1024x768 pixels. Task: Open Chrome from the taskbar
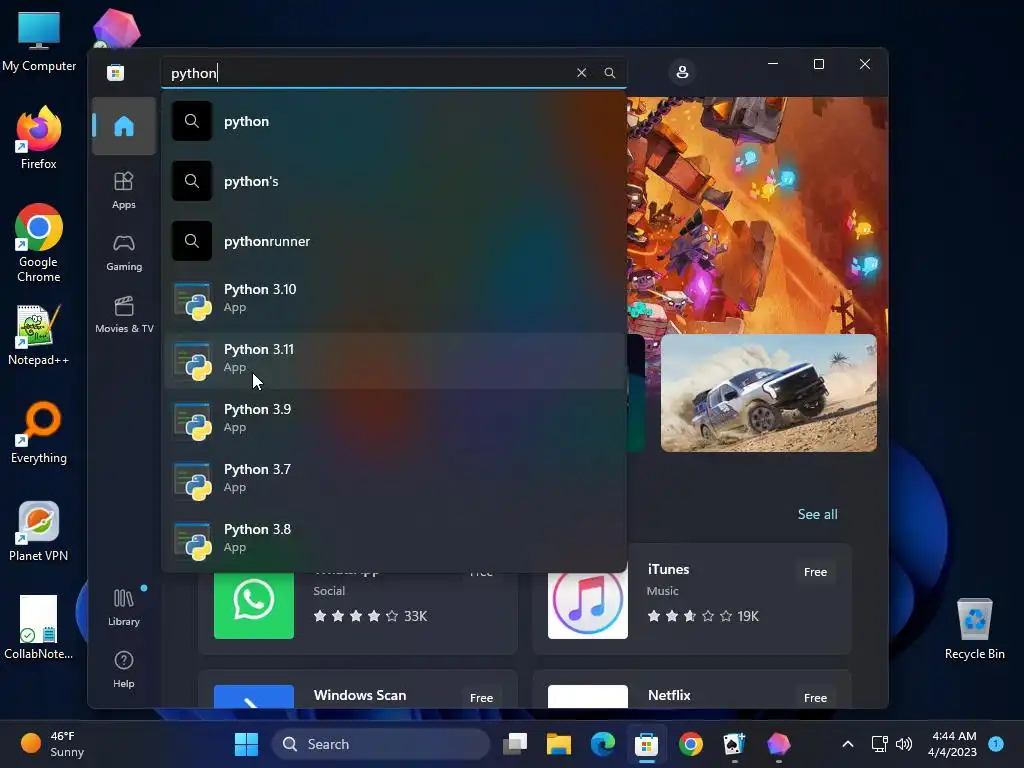690,744
